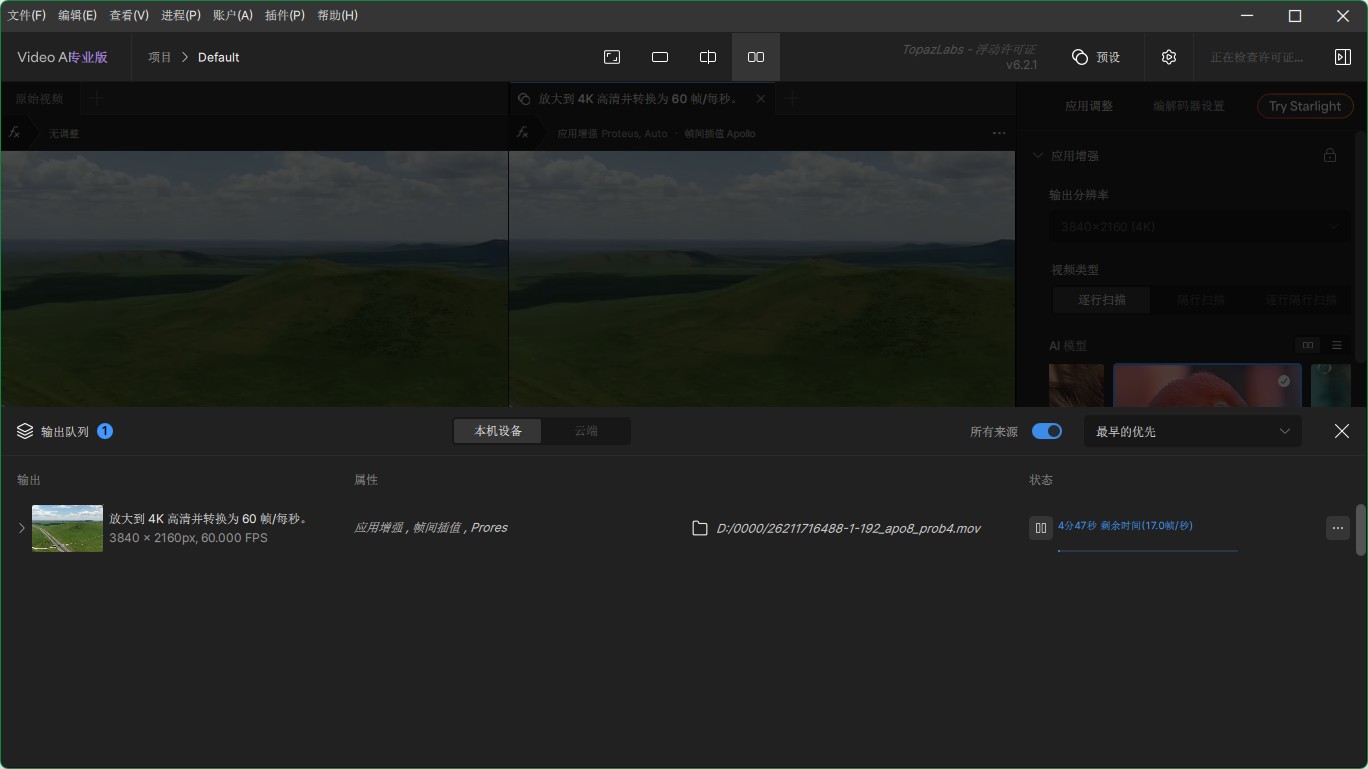Toggle the right sidebar panel

coord(1342,57)
